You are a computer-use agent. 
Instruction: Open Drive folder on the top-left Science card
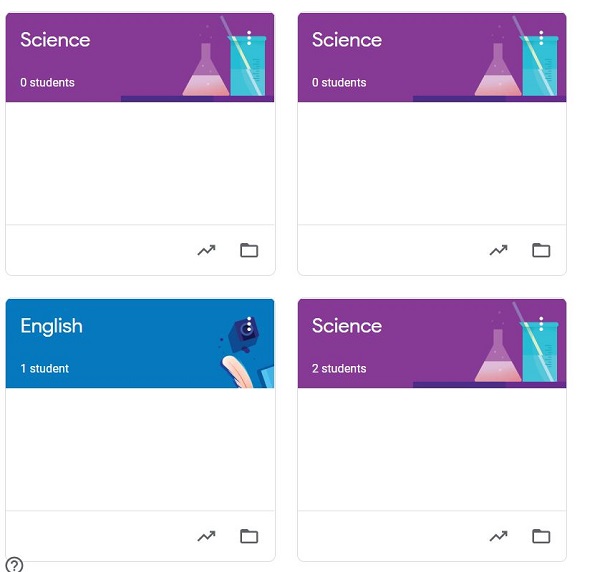pos(249,251)
